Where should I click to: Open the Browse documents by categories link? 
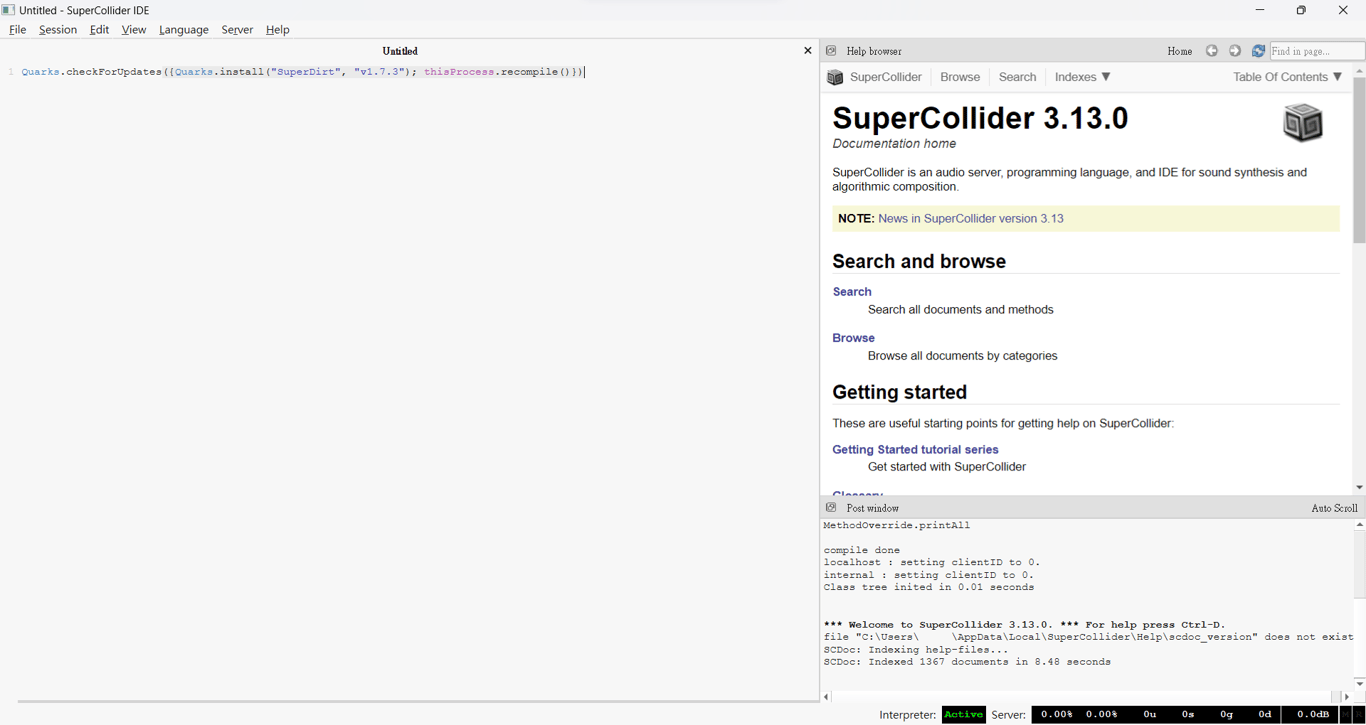(x=854, y=338)
